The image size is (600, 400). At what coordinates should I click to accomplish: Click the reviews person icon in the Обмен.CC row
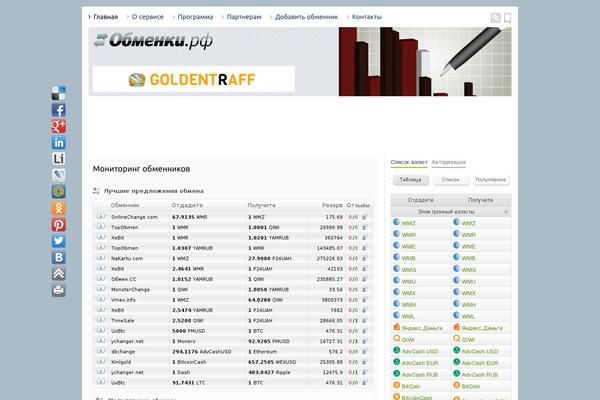coord(364,279)
